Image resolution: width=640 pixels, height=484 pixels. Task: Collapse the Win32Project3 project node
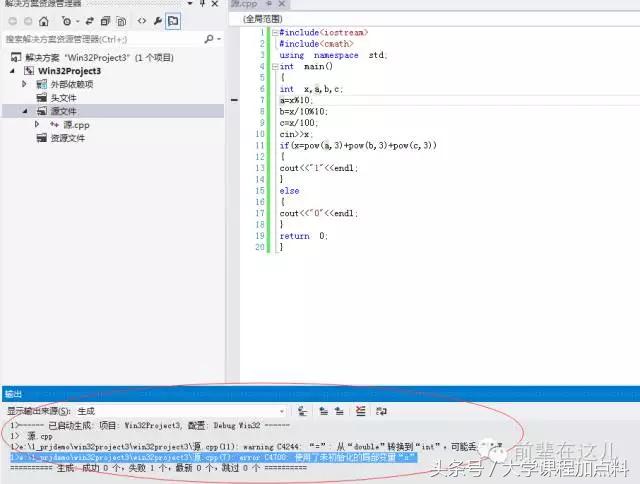coord(13,72)
